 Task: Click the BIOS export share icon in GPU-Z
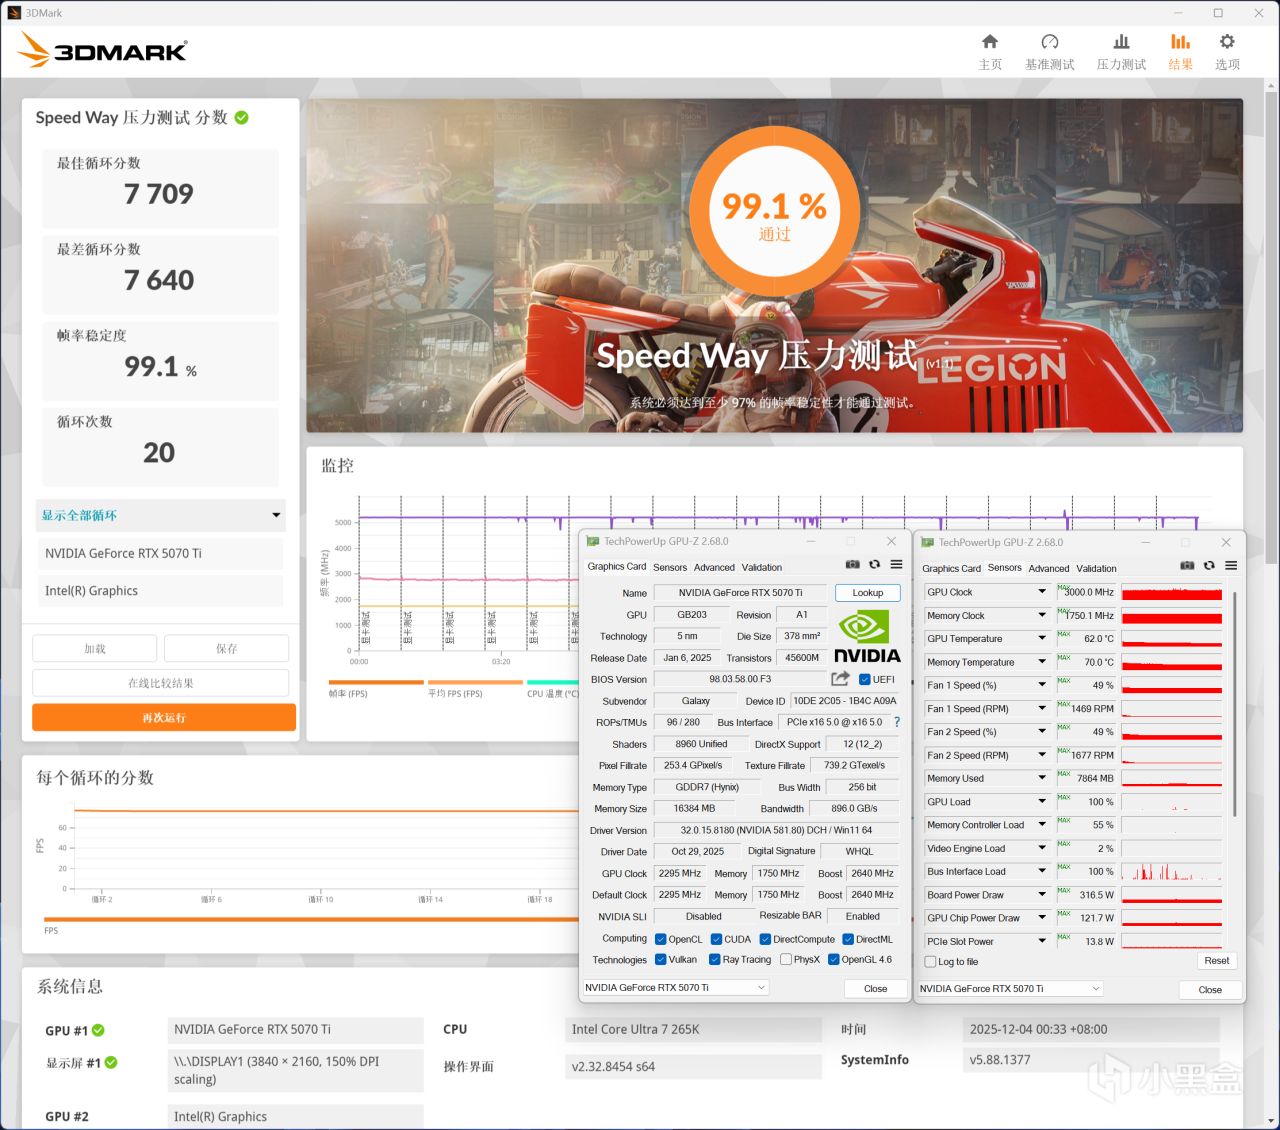840,679
